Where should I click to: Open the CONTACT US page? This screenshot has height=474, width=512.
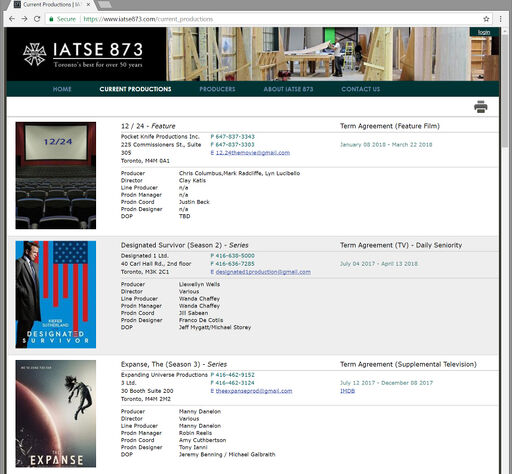361,89
